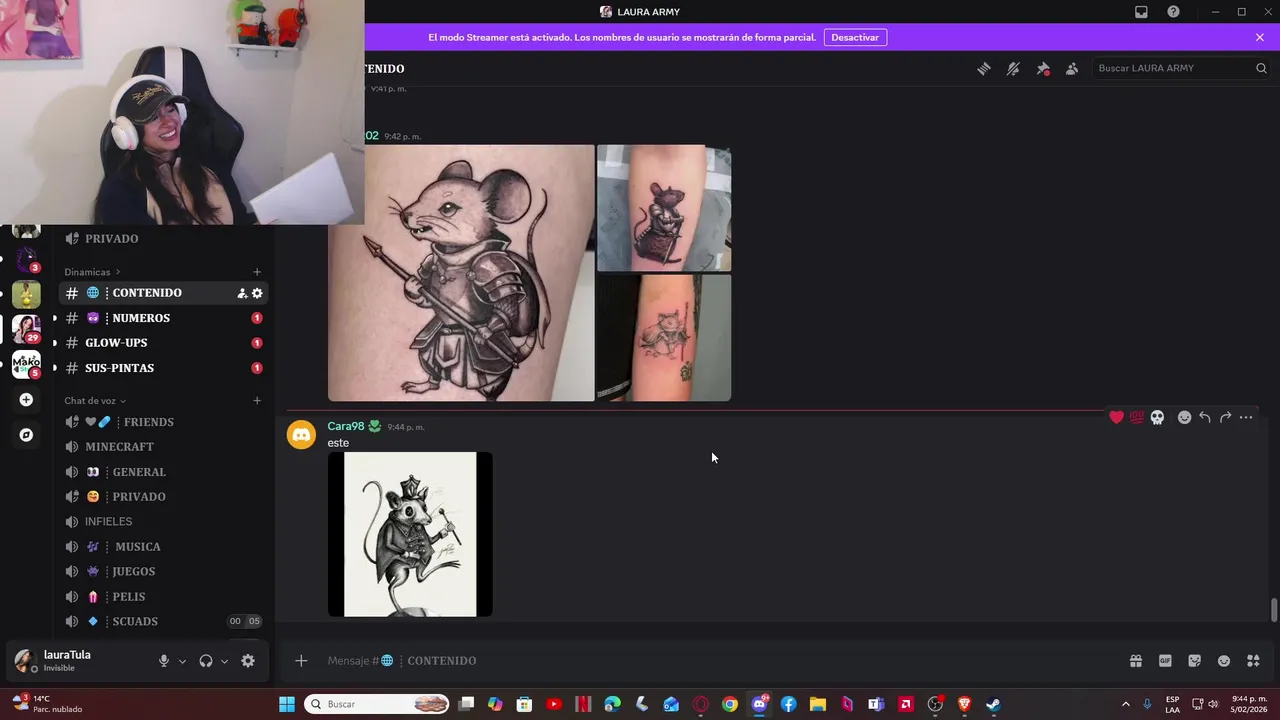Open the inbox icon in title bar
Viewport: 1280px width, 720px height.
tap(1141, 12)
